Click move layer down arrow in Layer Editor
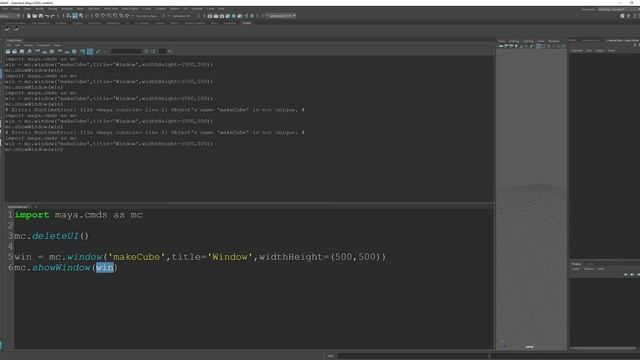 632,275
